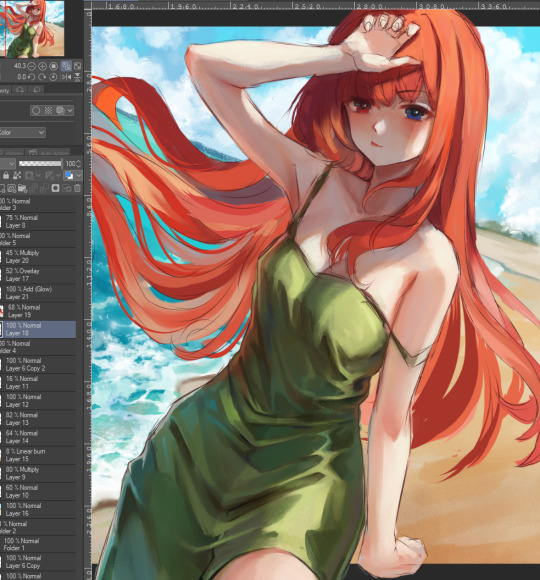Expand the Color expression dropdown

[x=22, y=132]
